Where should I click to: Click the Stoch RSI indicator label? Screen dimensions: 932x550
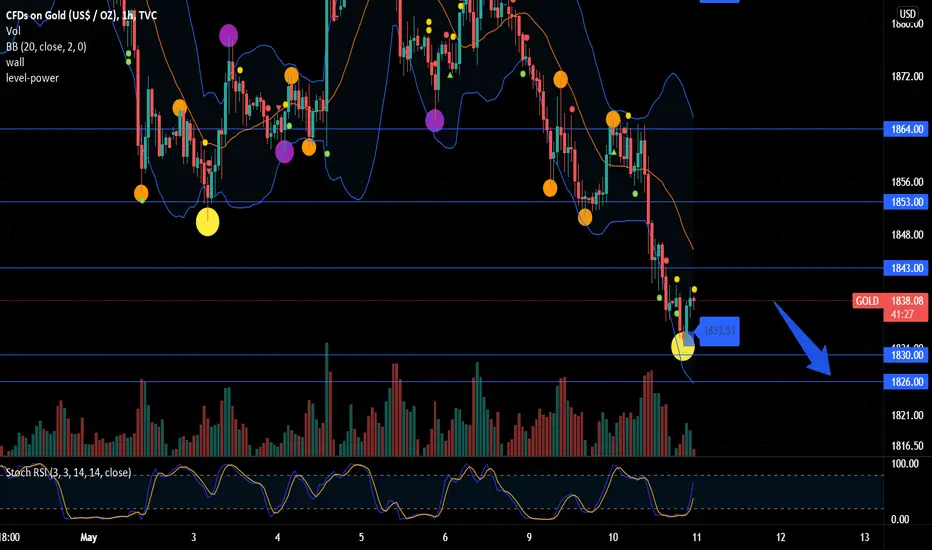[68, 473]
